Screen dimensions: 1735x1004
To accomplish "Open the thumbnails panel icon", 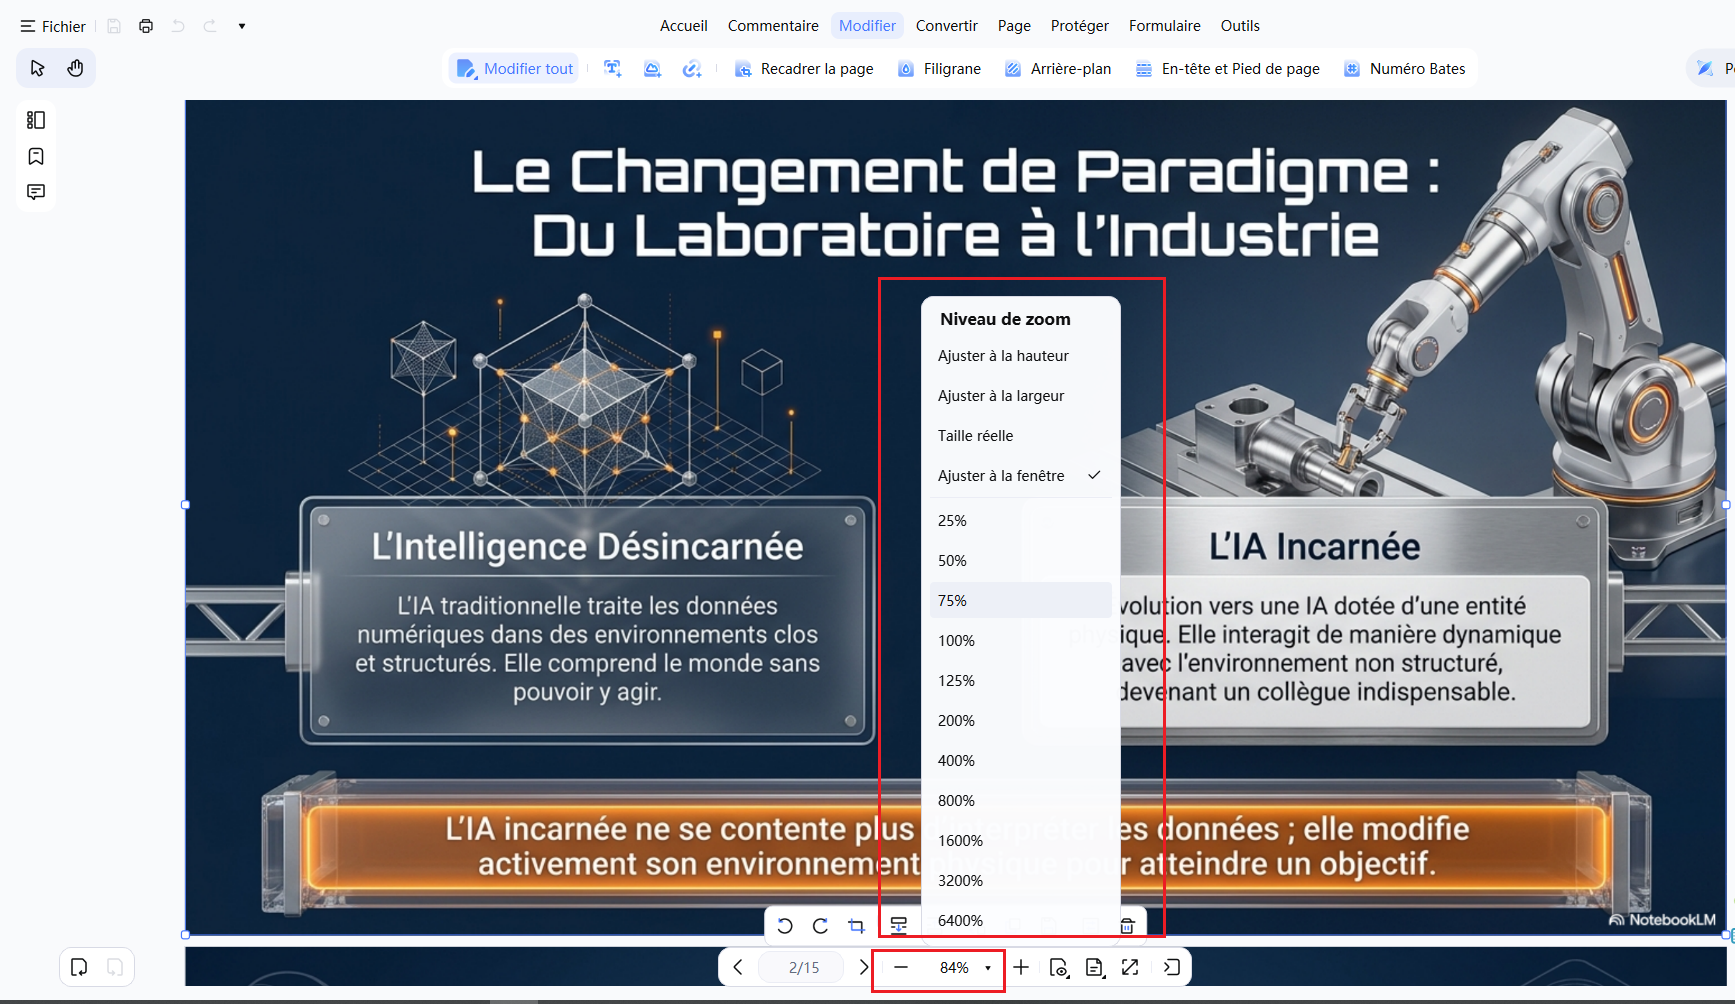I will click(36, 120).
